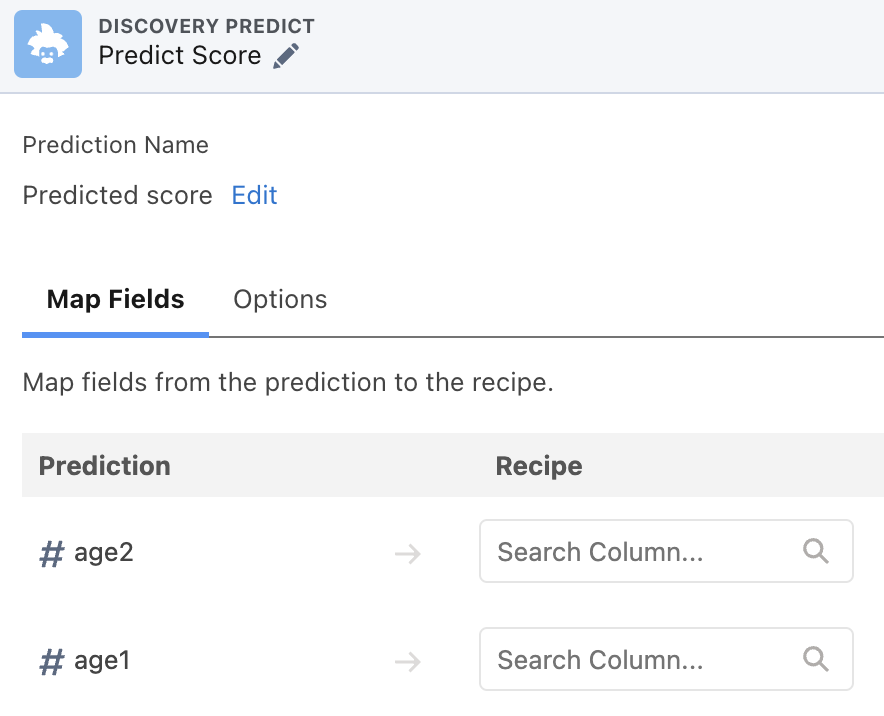Screen dimensions: 884x716
Task: Switch to the Map Fields tab
Action: click(115, 299)
